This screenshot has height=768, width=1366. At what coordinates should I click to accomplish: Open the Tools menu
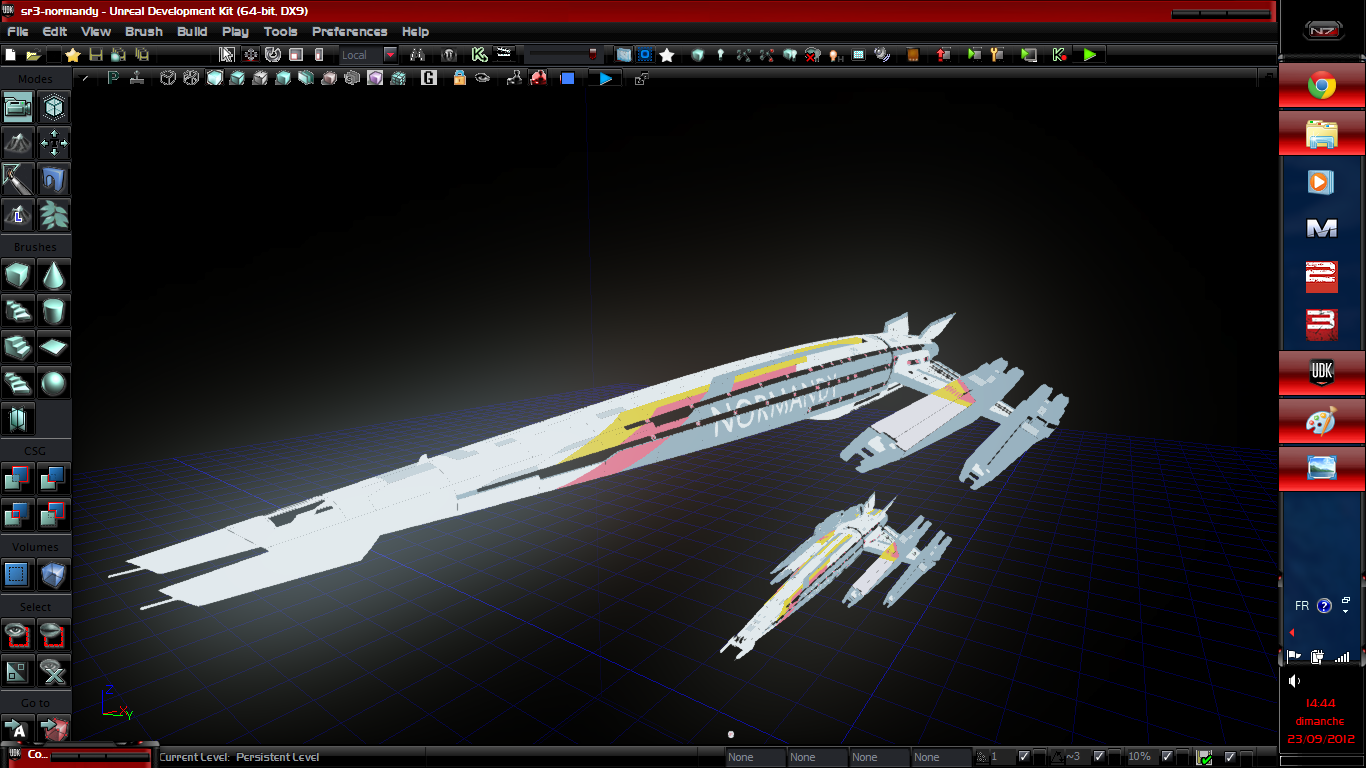click(280, 32)
